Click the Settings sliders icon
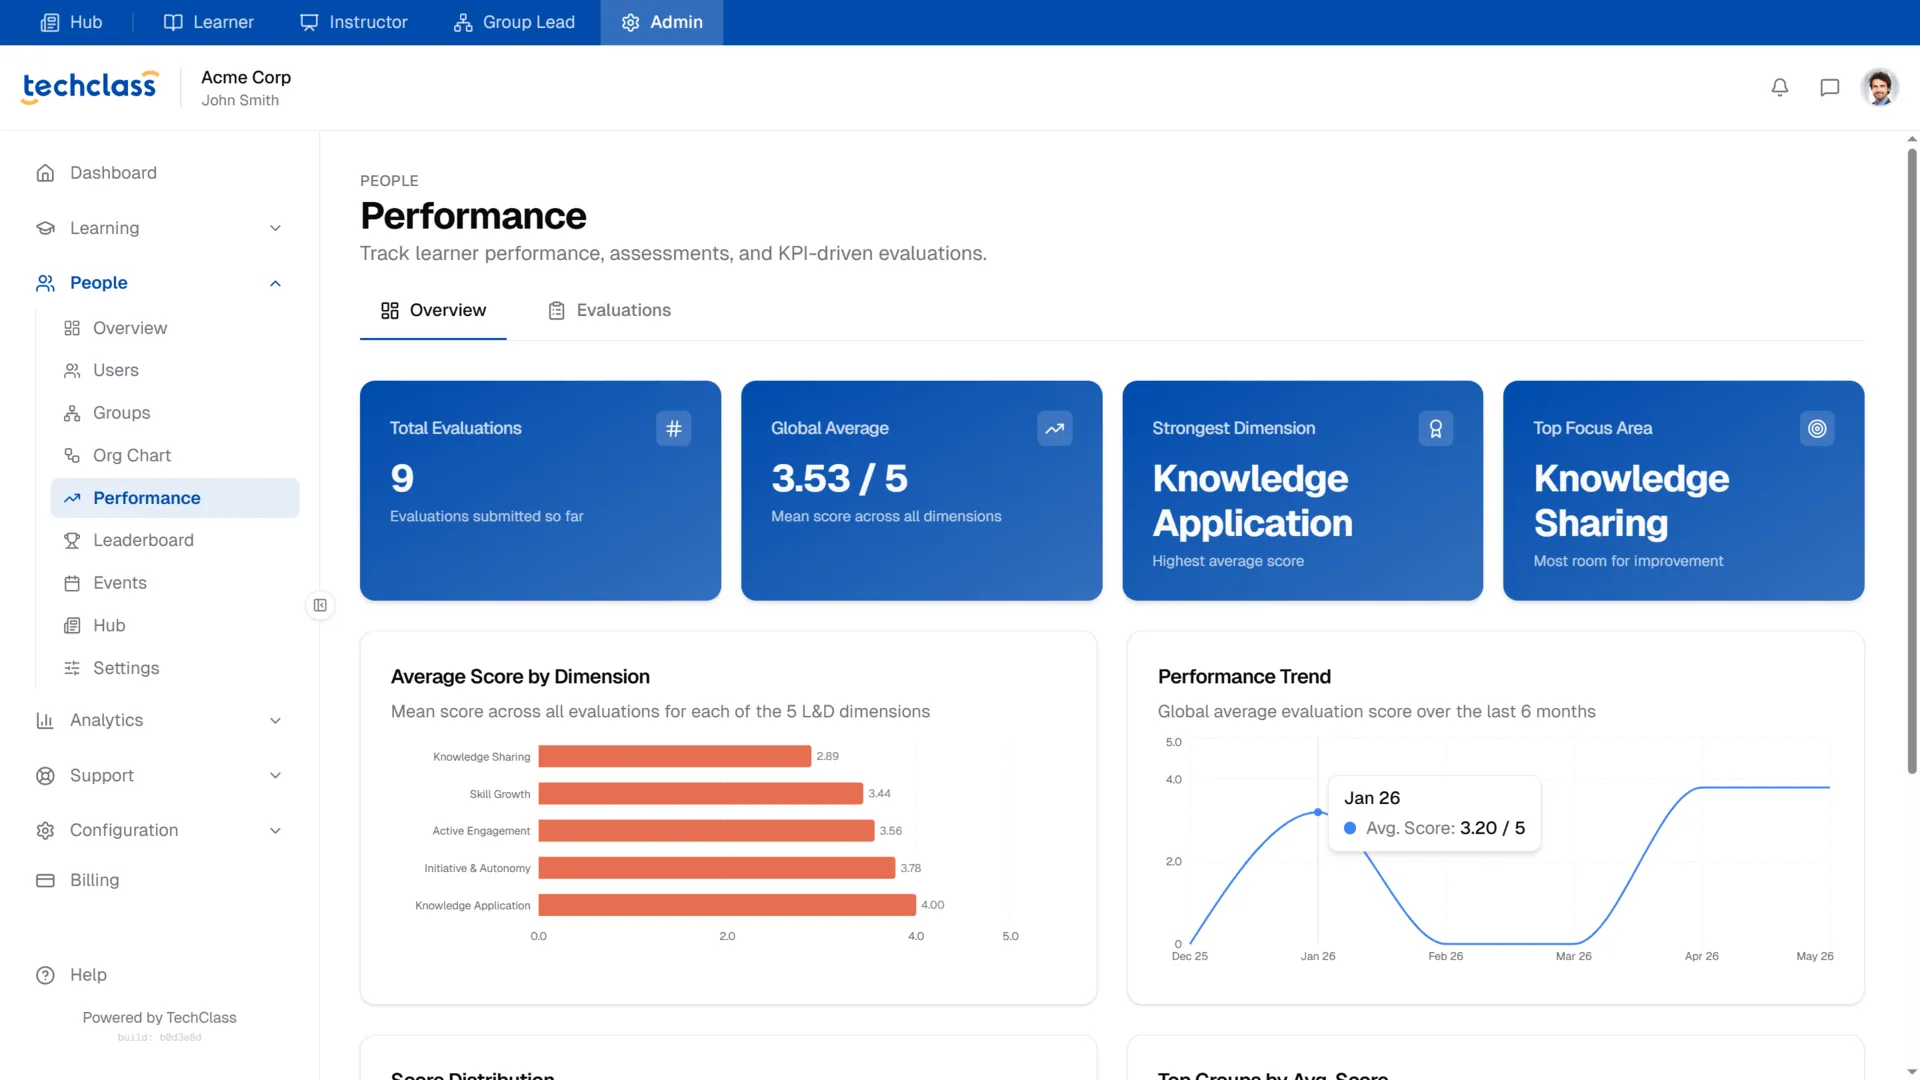This screenshot has width=1920, height=1080. 72,668
